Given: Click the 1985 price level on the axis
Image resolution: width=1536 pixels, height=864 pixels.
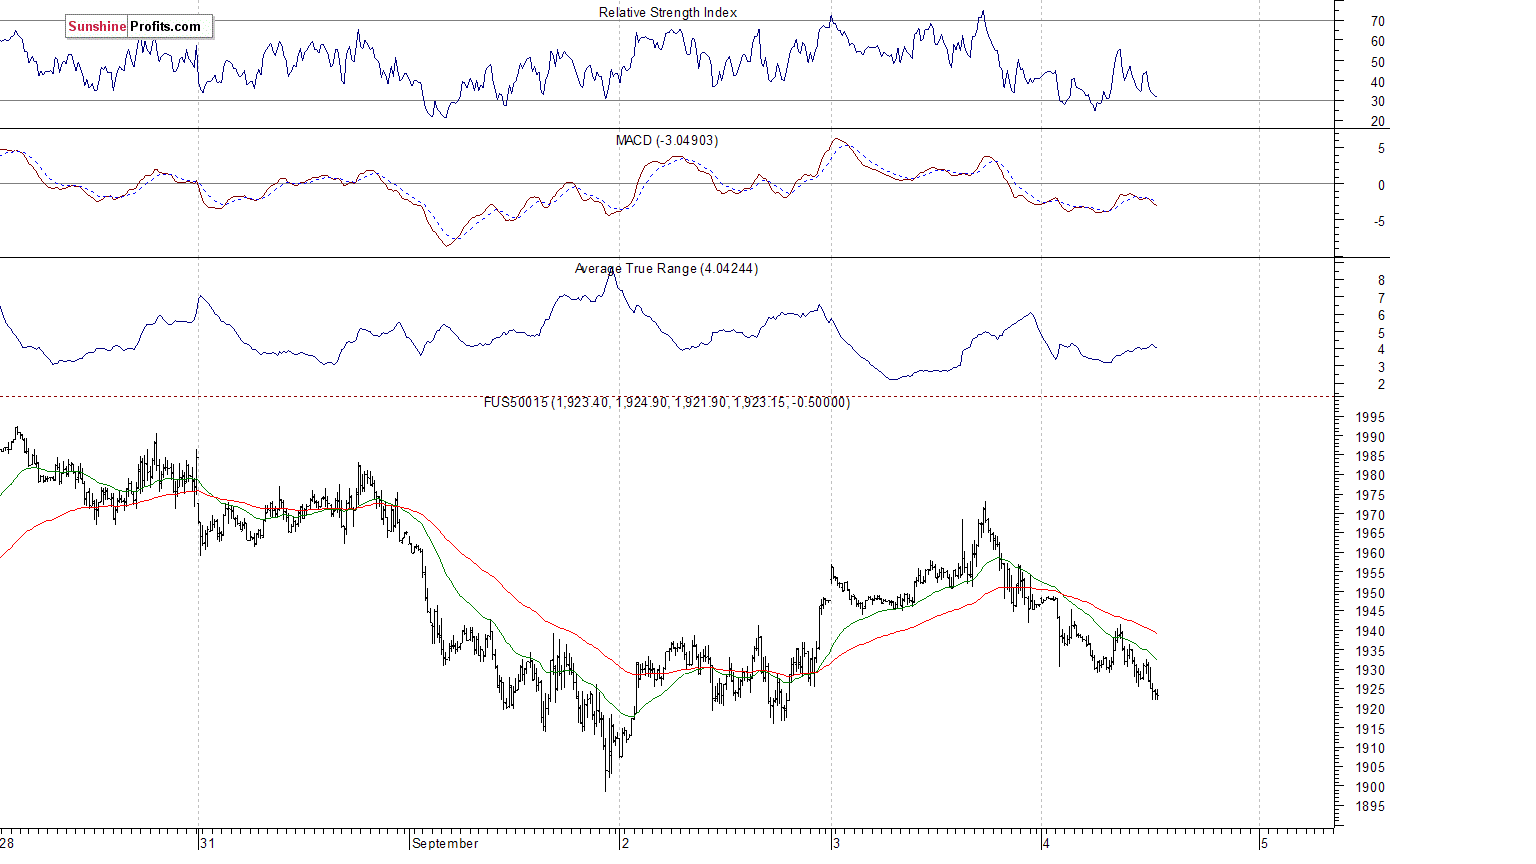Looking at the screenshot, I should 1370,456.
